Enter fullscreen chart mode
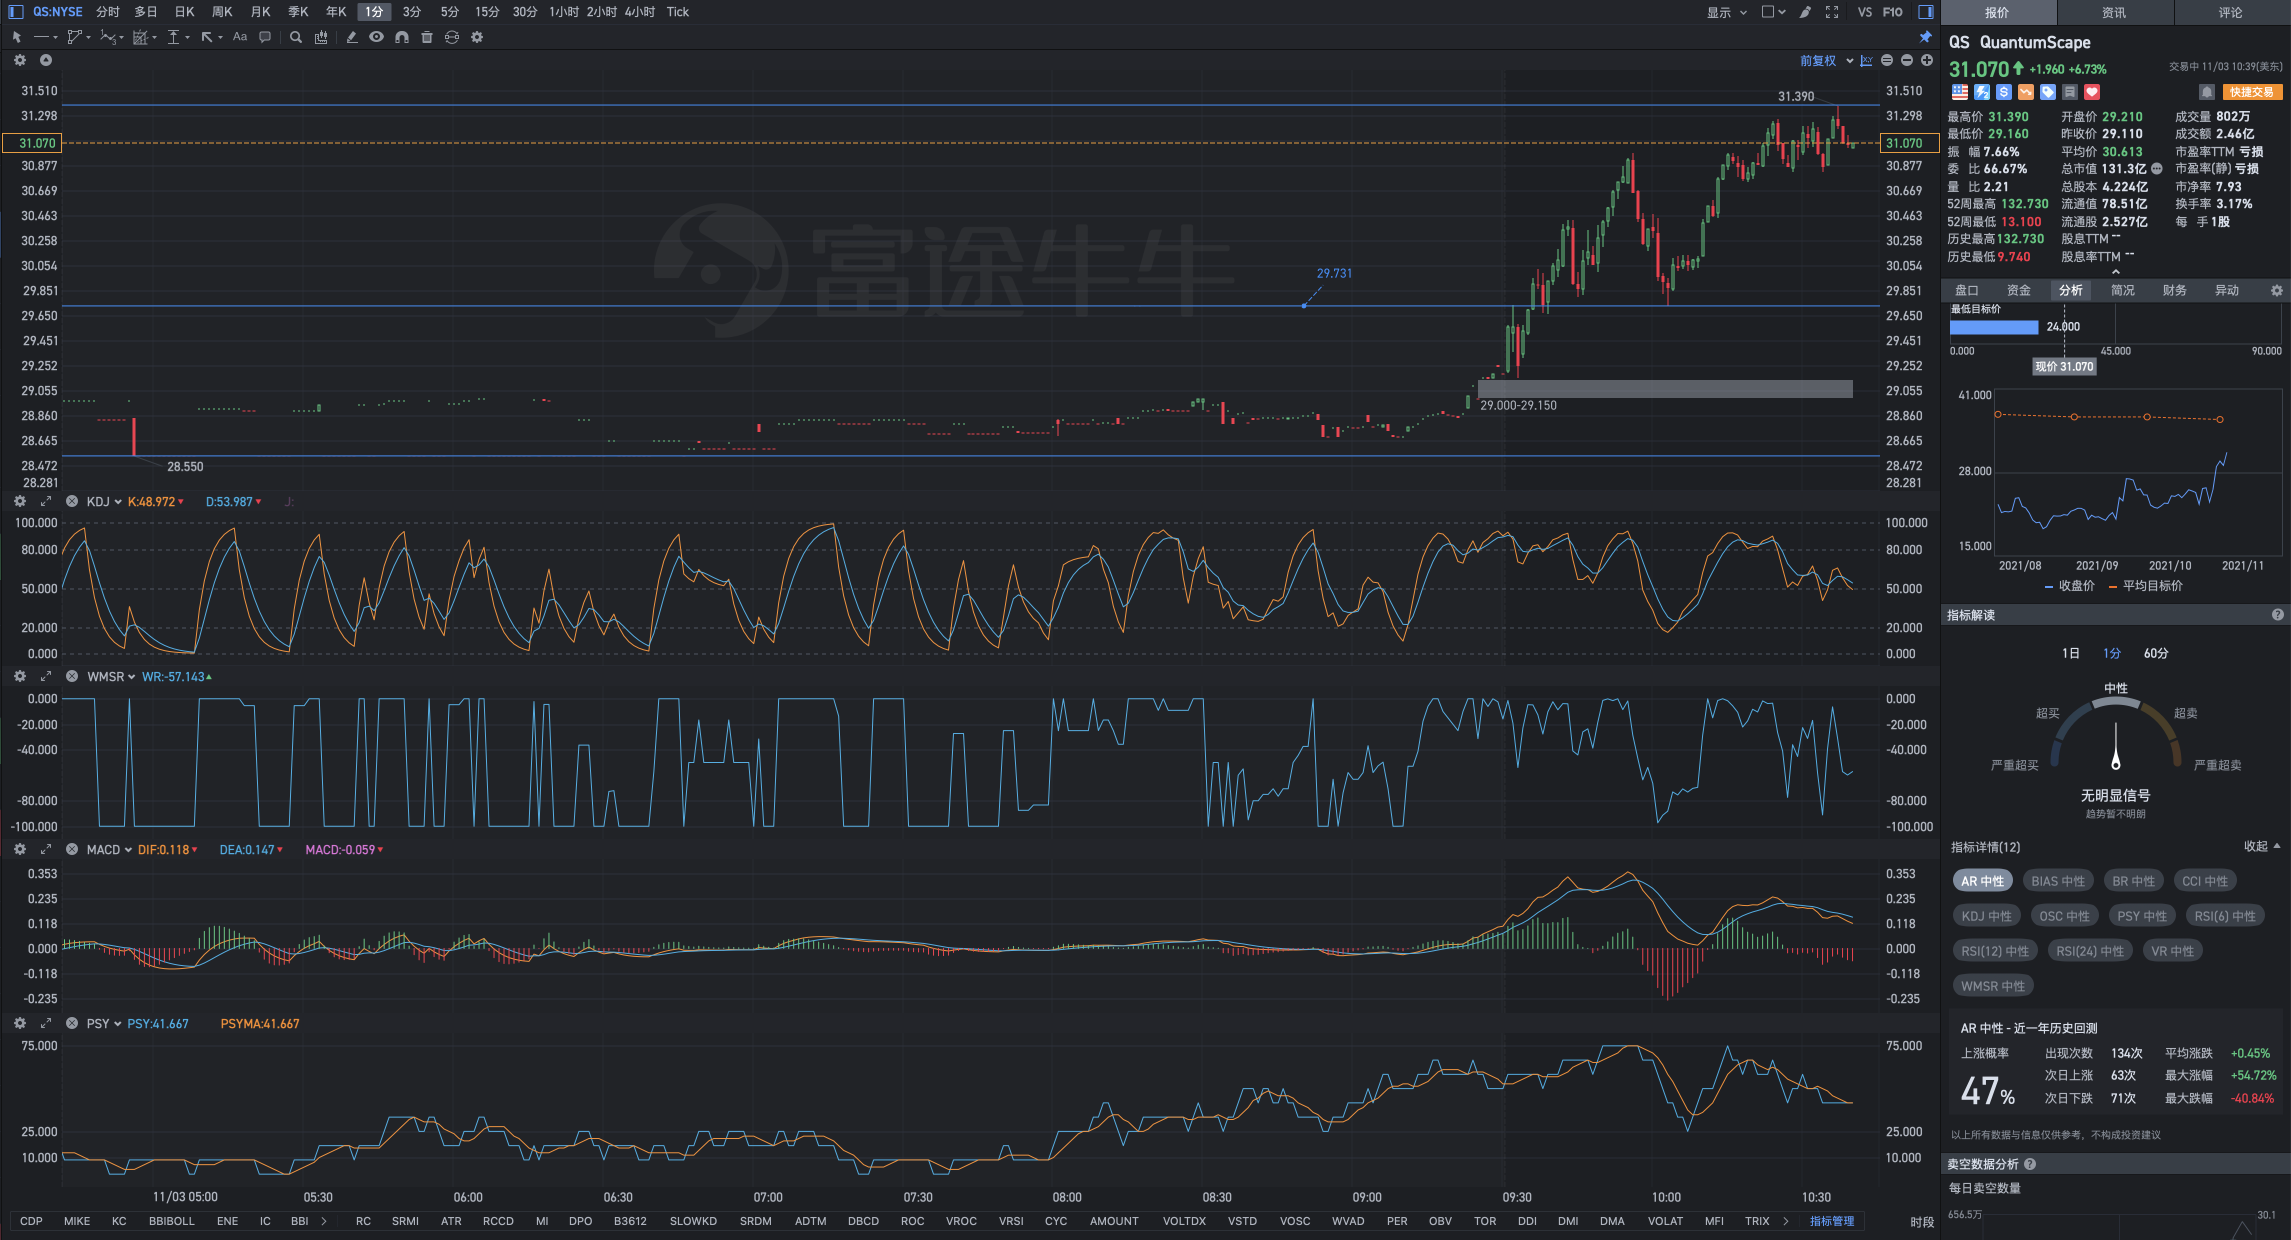This screenshot has width=2291, height=1240. point(1832,12)
